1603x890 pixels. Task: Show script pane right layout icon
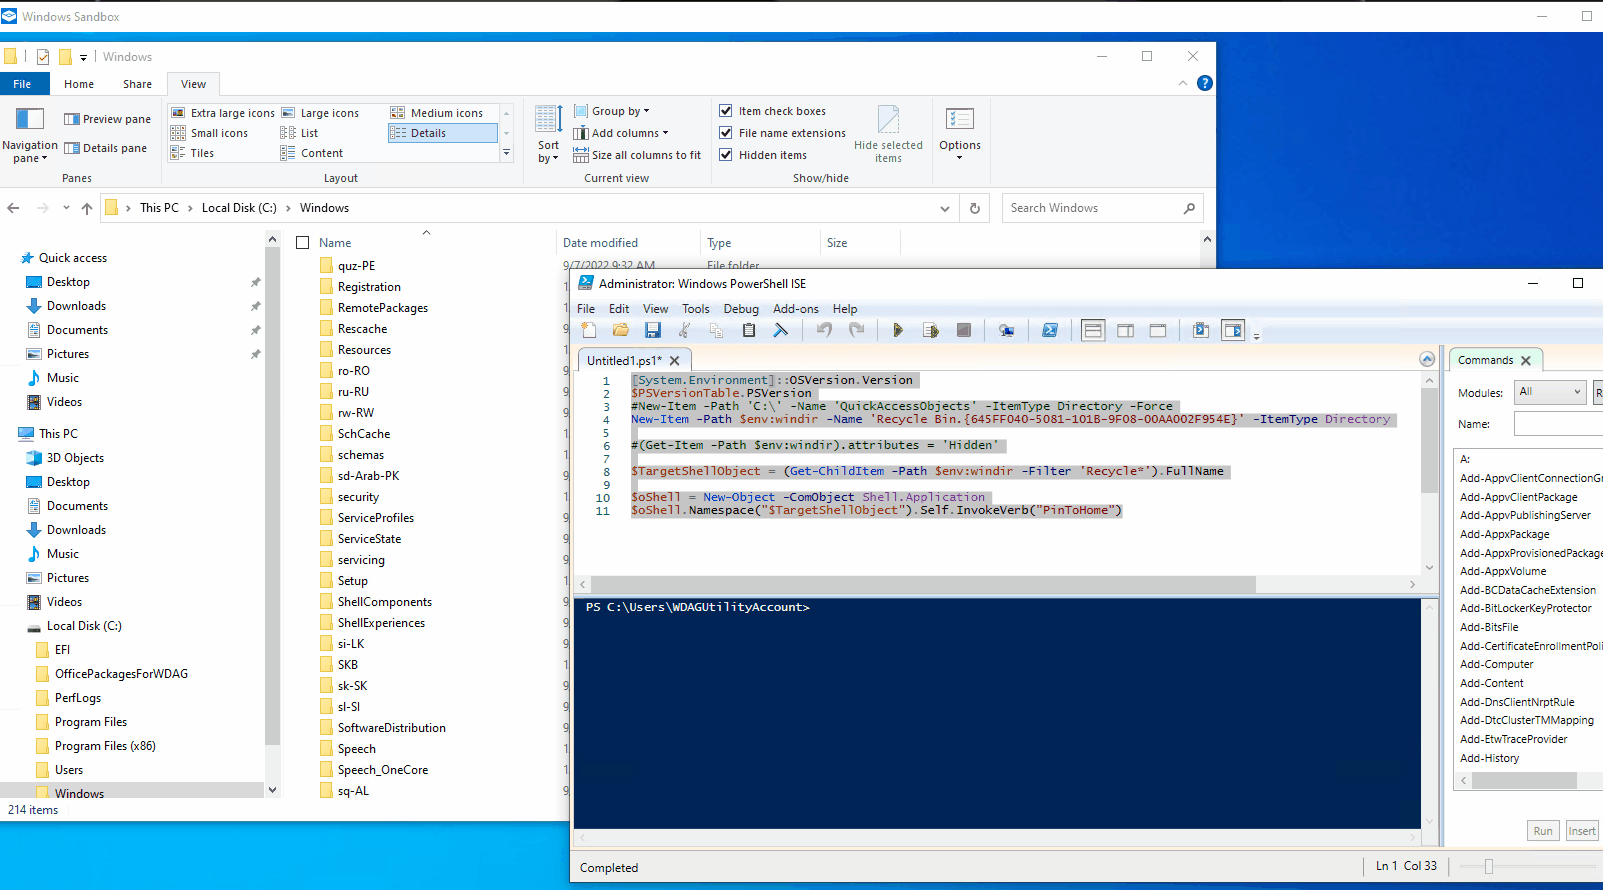click(1126, 330)
